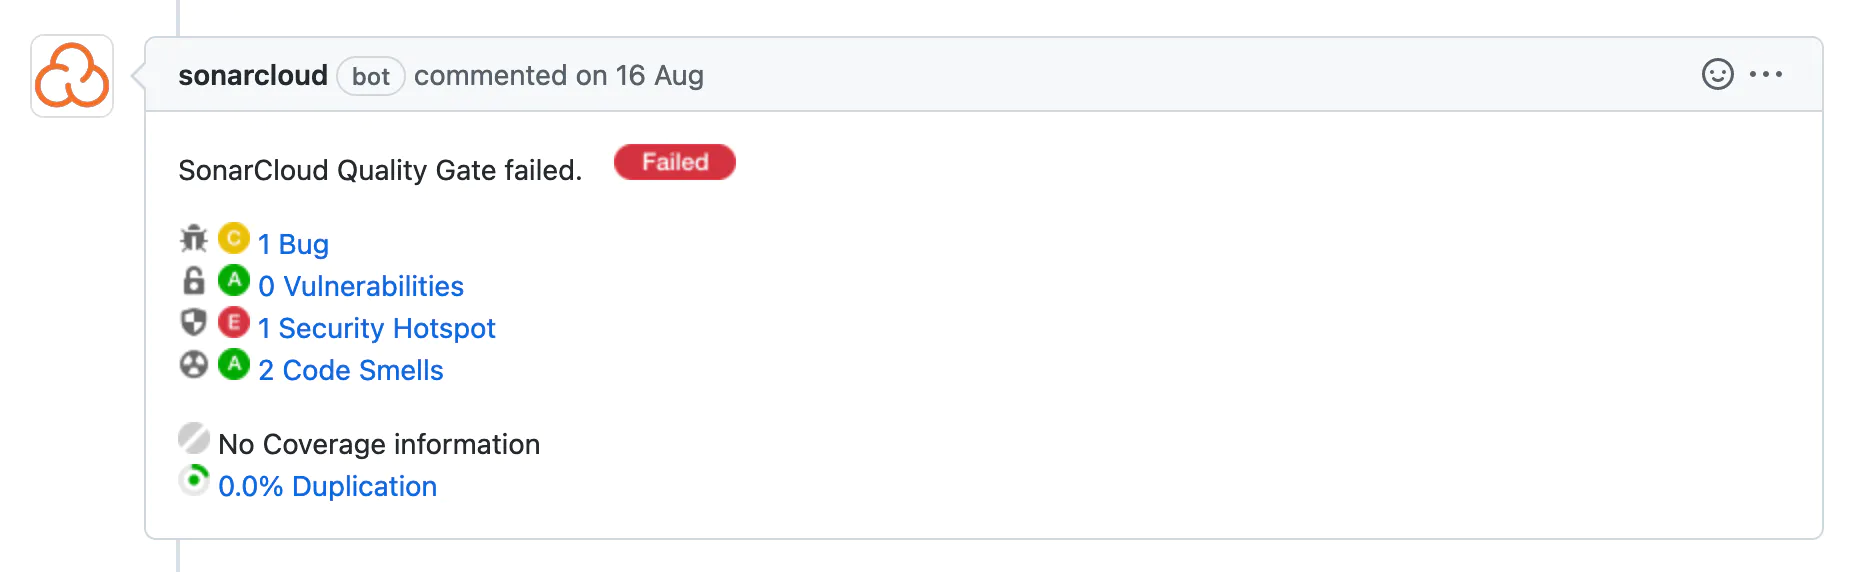Click the green A badge beside Code Smells
This screenshot has width=1856, height=572.
tap(234, 364)
